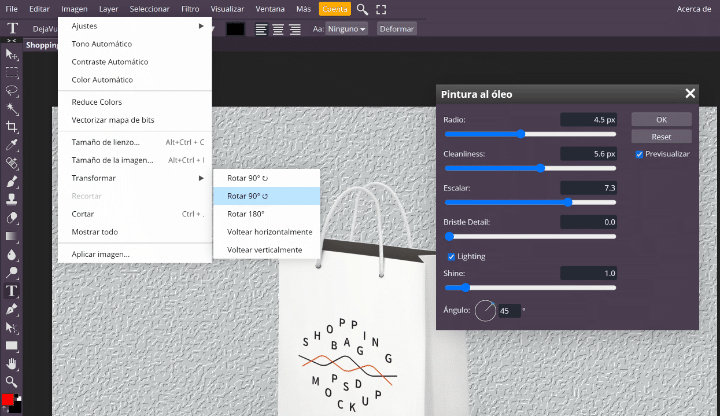Image resolution: width=720 pixels, height=416 pixels.
Task: Open Tamaño de la imagen dialog
Action: pyautogui.click(x=135, y=160)
